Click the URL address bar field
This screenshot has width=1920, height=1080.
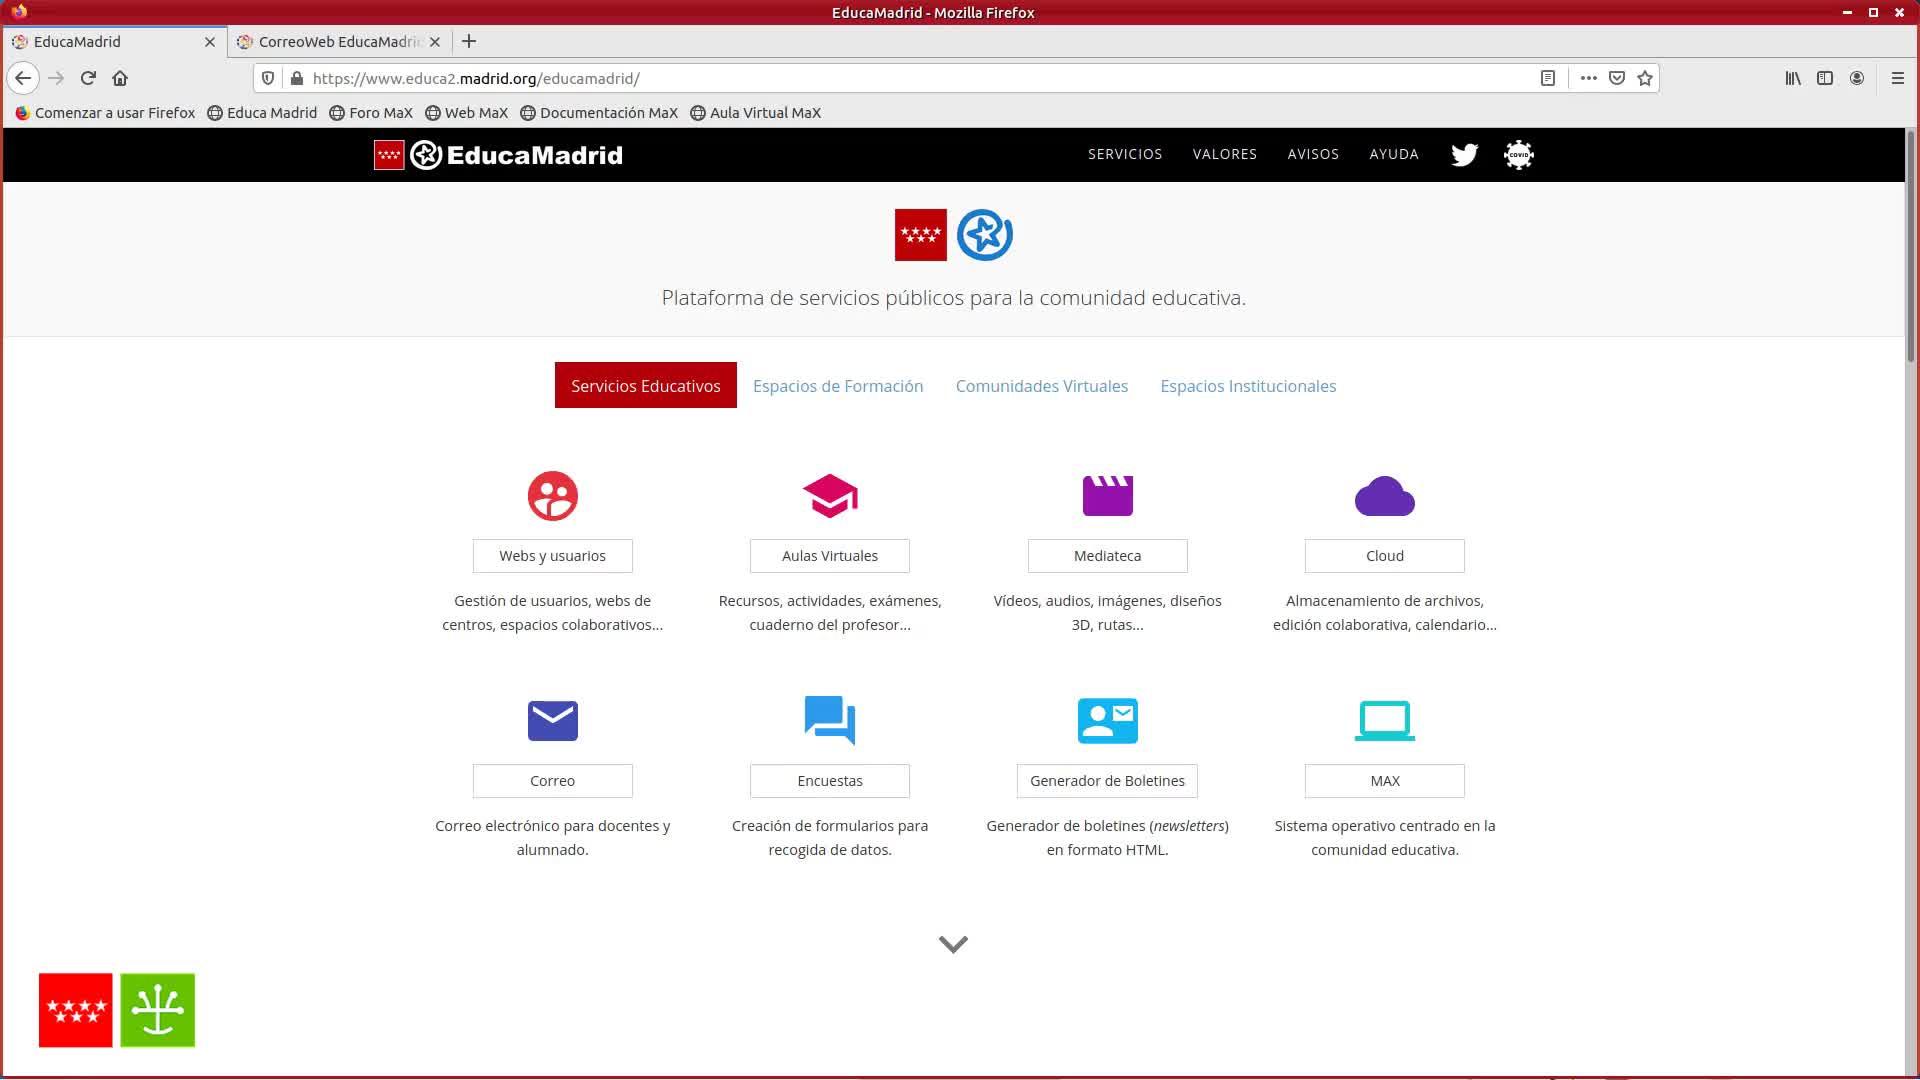(x=900, y=78)
